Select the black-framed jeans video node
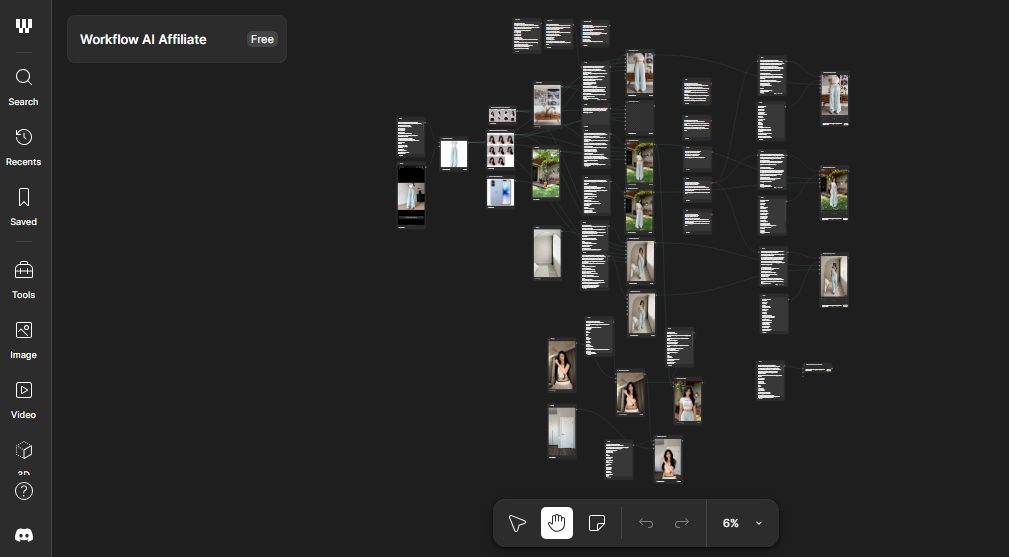 (x=411, y=196)
